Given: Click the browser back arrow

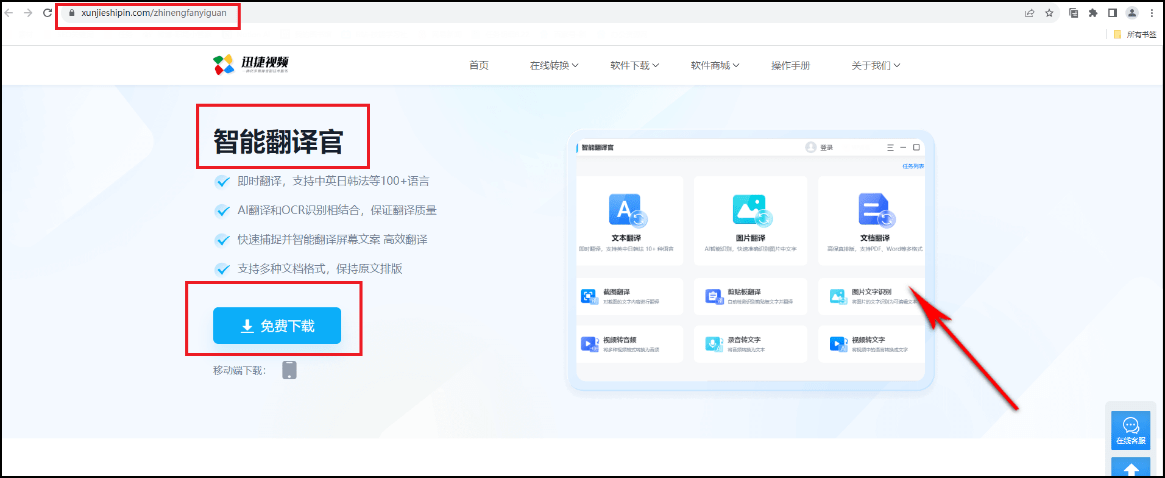Looking at the screenshot, I should point(10,13).
